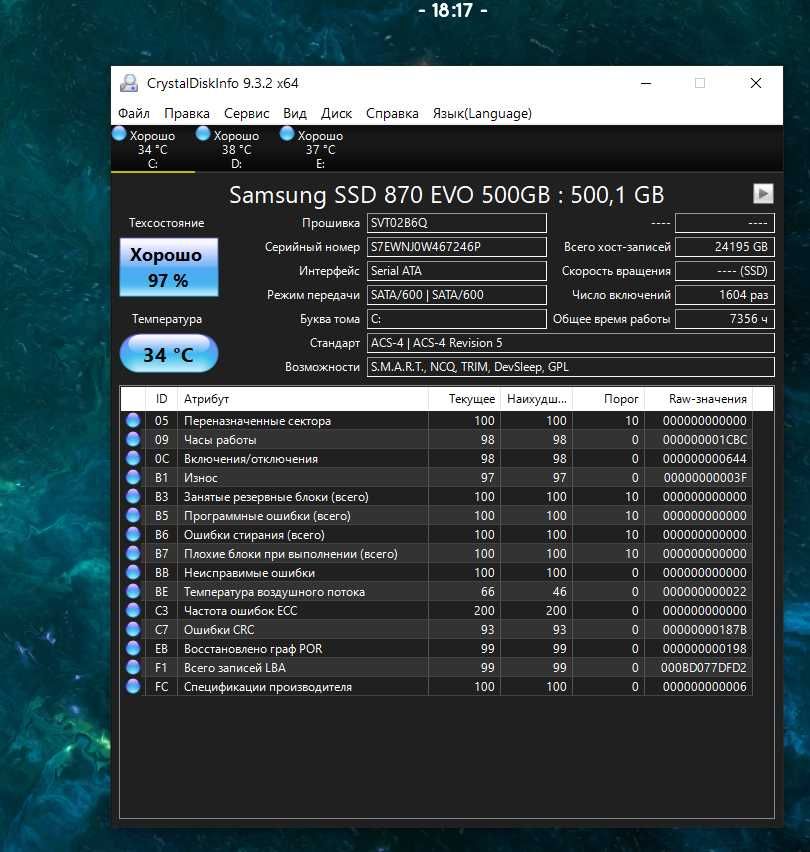Click the Порог column header

click(608, 399)
